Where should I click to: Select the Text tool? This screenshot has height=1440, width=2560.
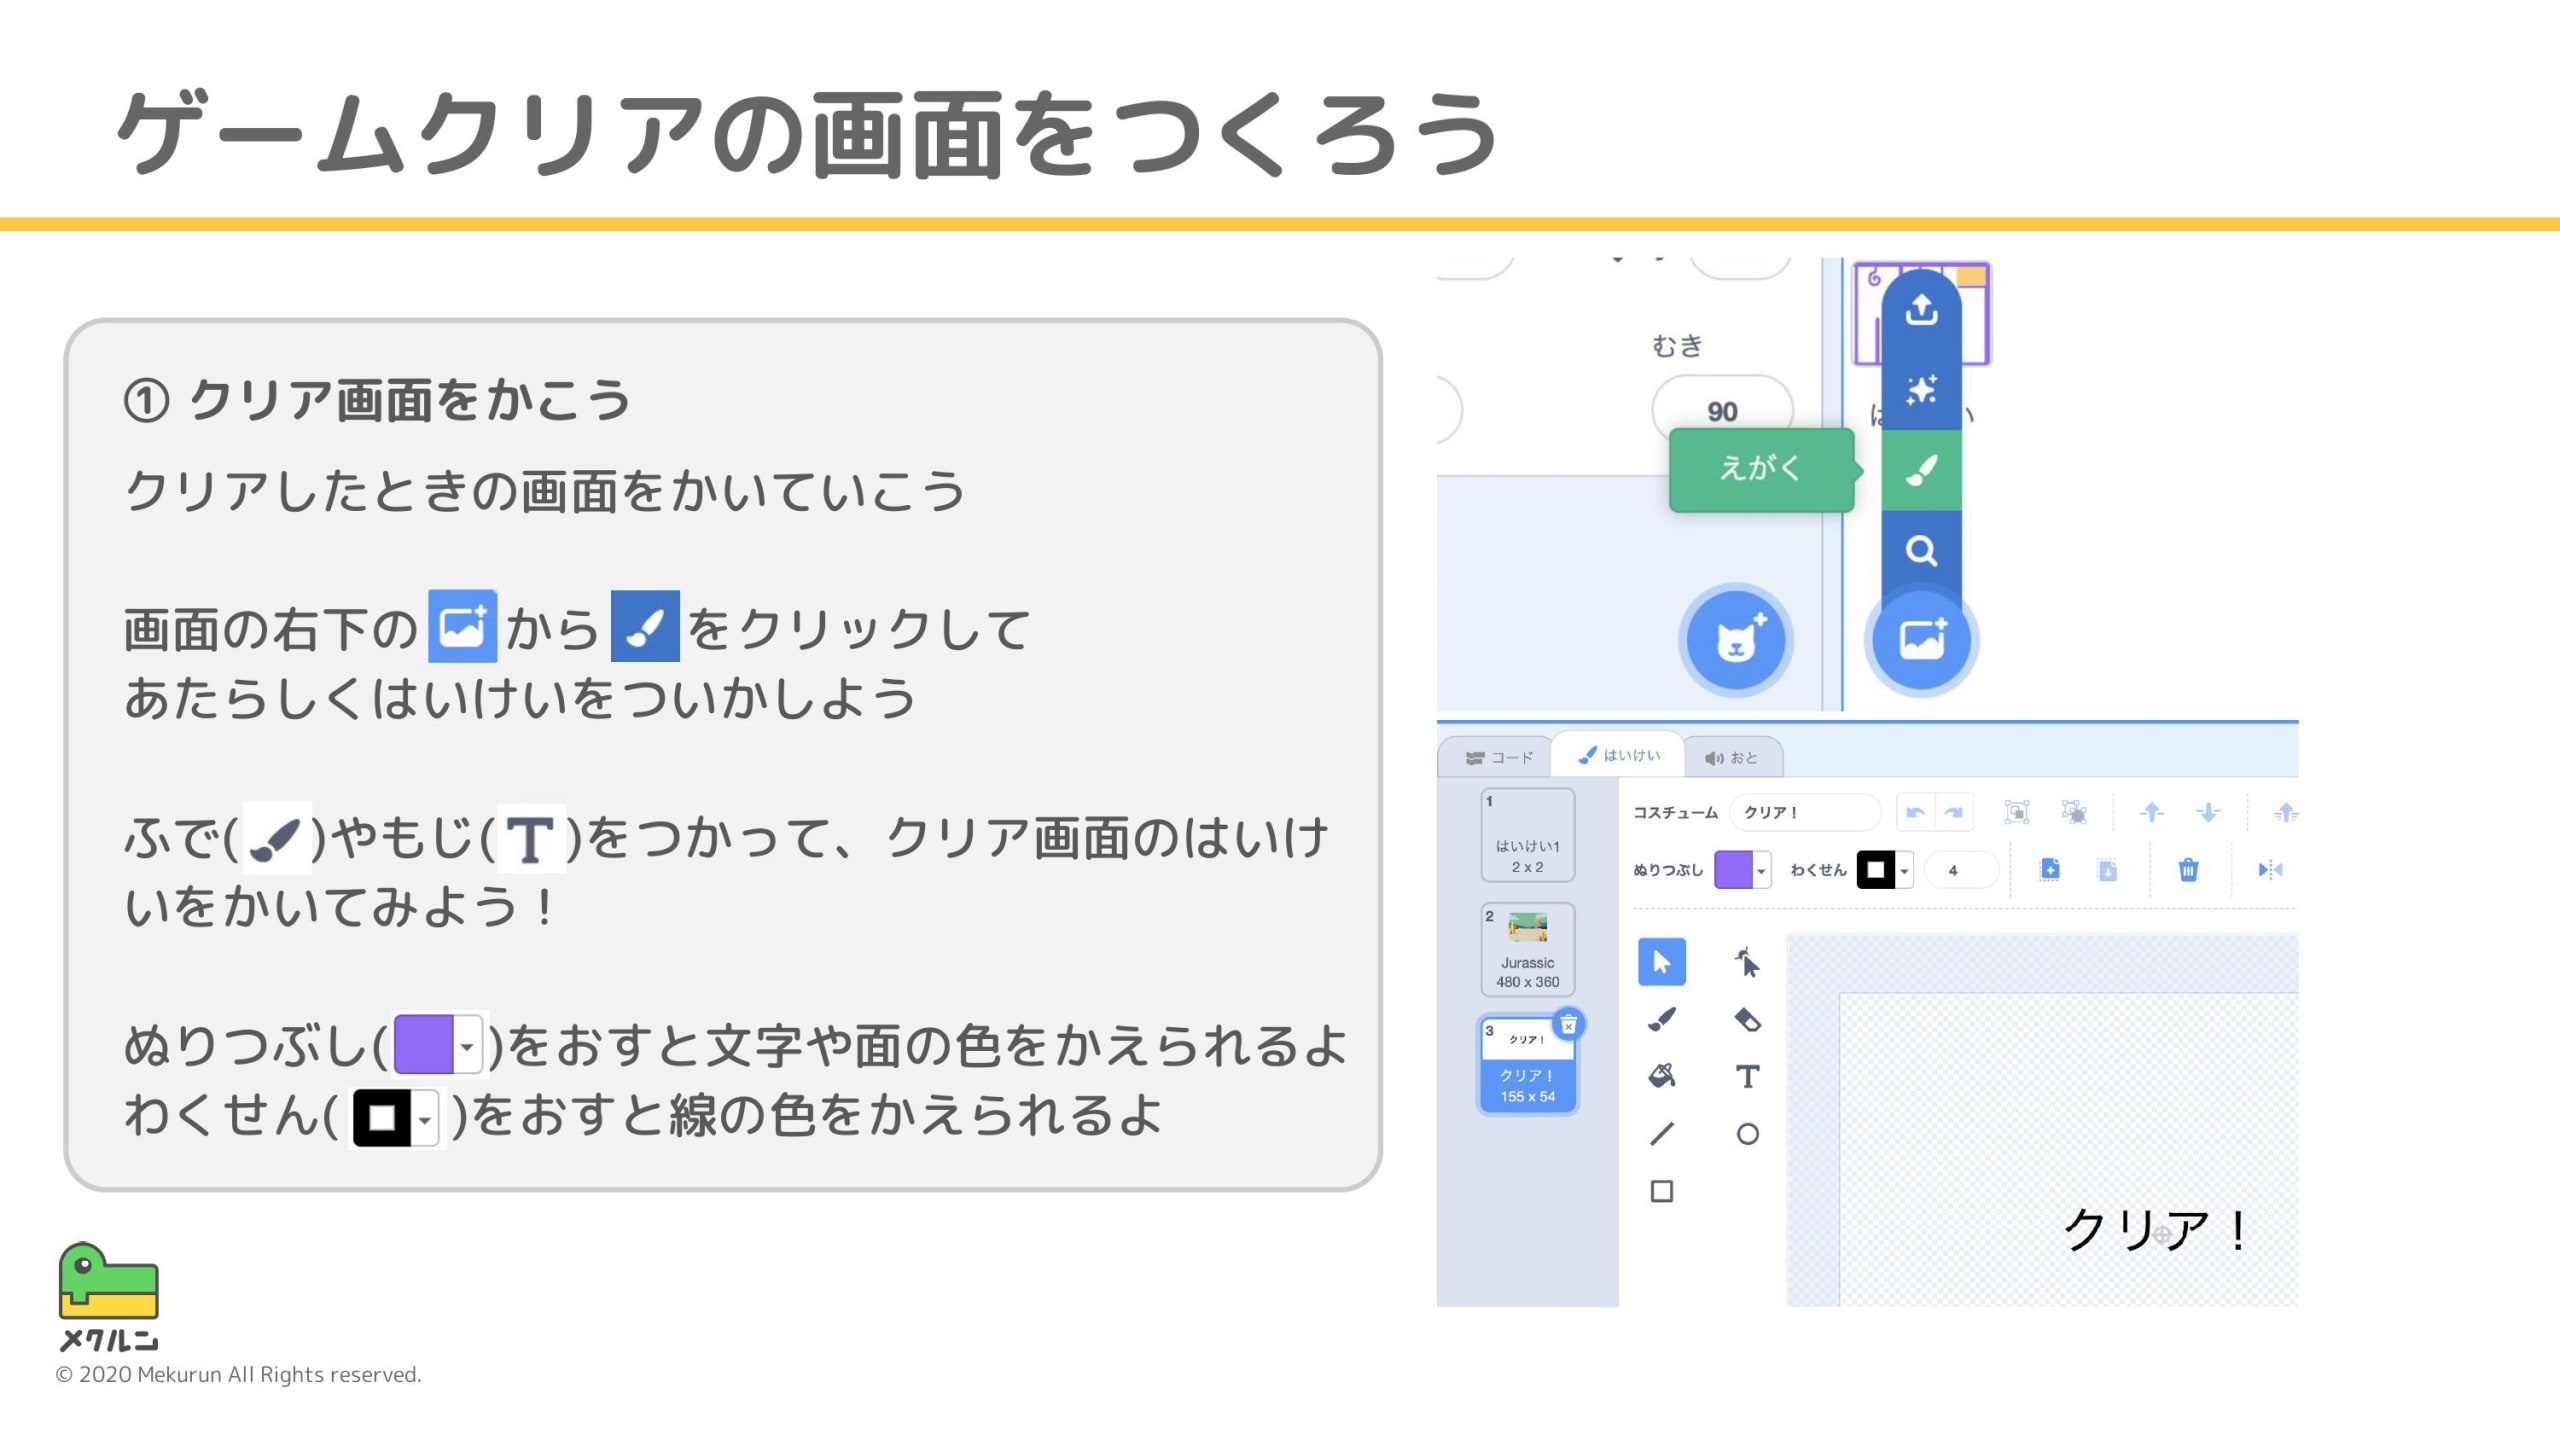pos(1747,1077)
